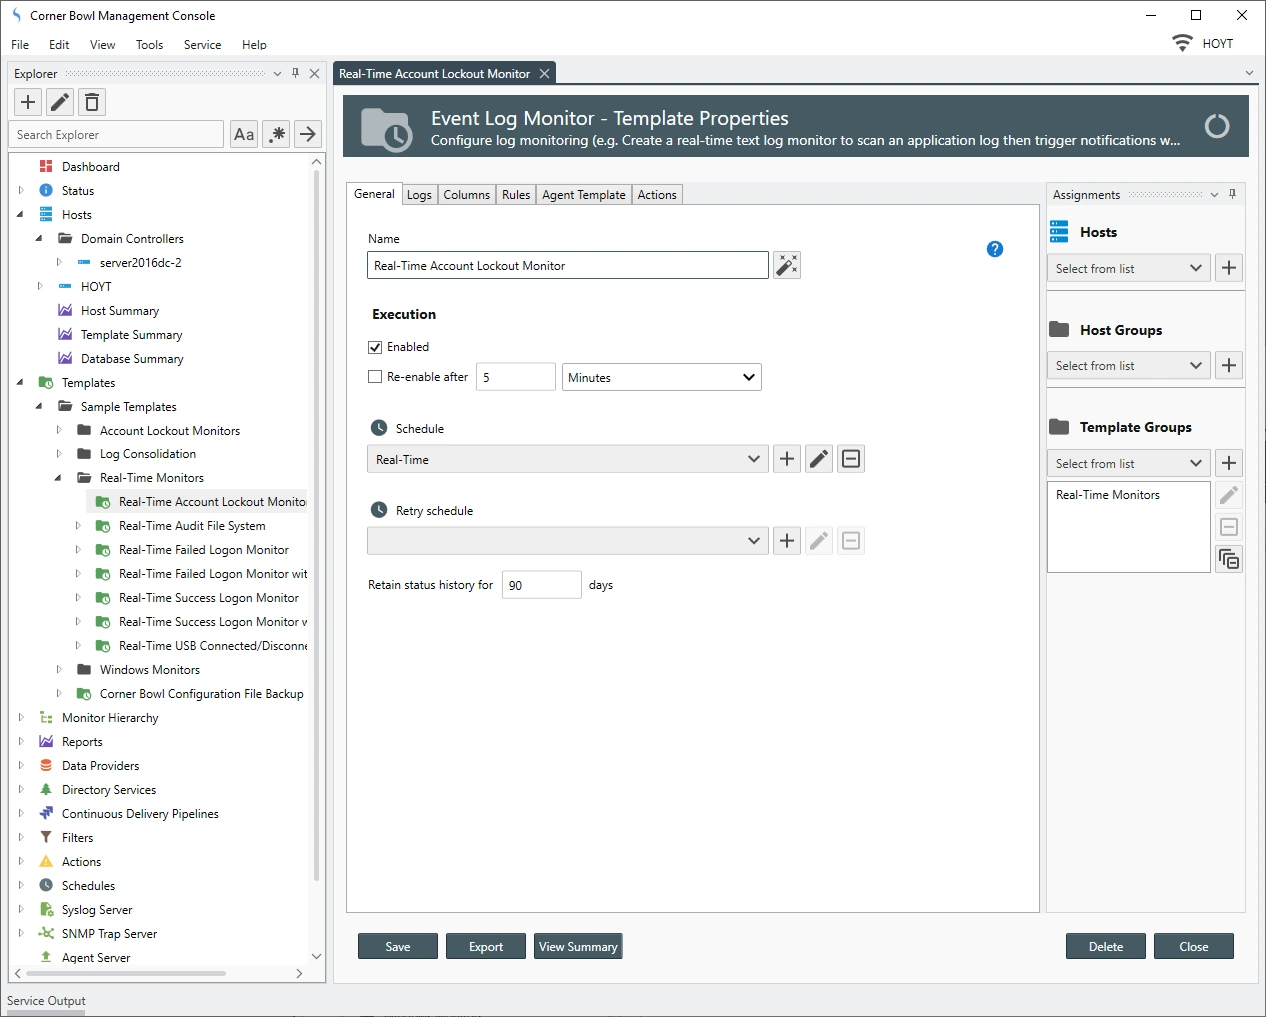
Task: Open the Real-Time schedule dropdown
Action: coord(567,459)
